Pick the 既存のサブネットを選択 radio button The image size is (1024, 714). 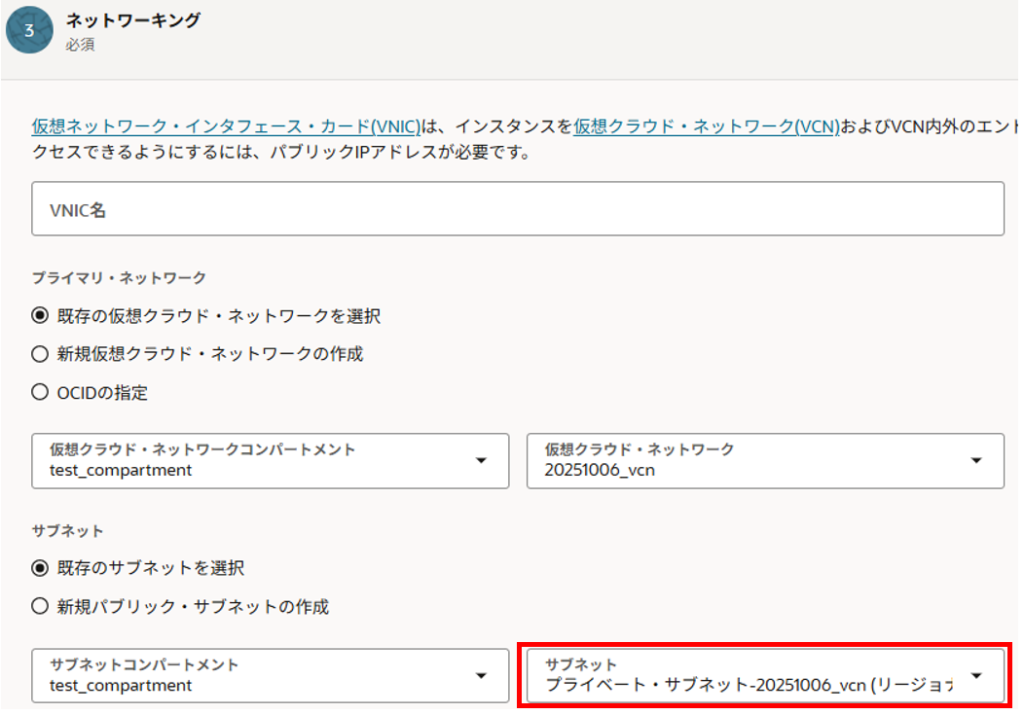tap(40, 568)
